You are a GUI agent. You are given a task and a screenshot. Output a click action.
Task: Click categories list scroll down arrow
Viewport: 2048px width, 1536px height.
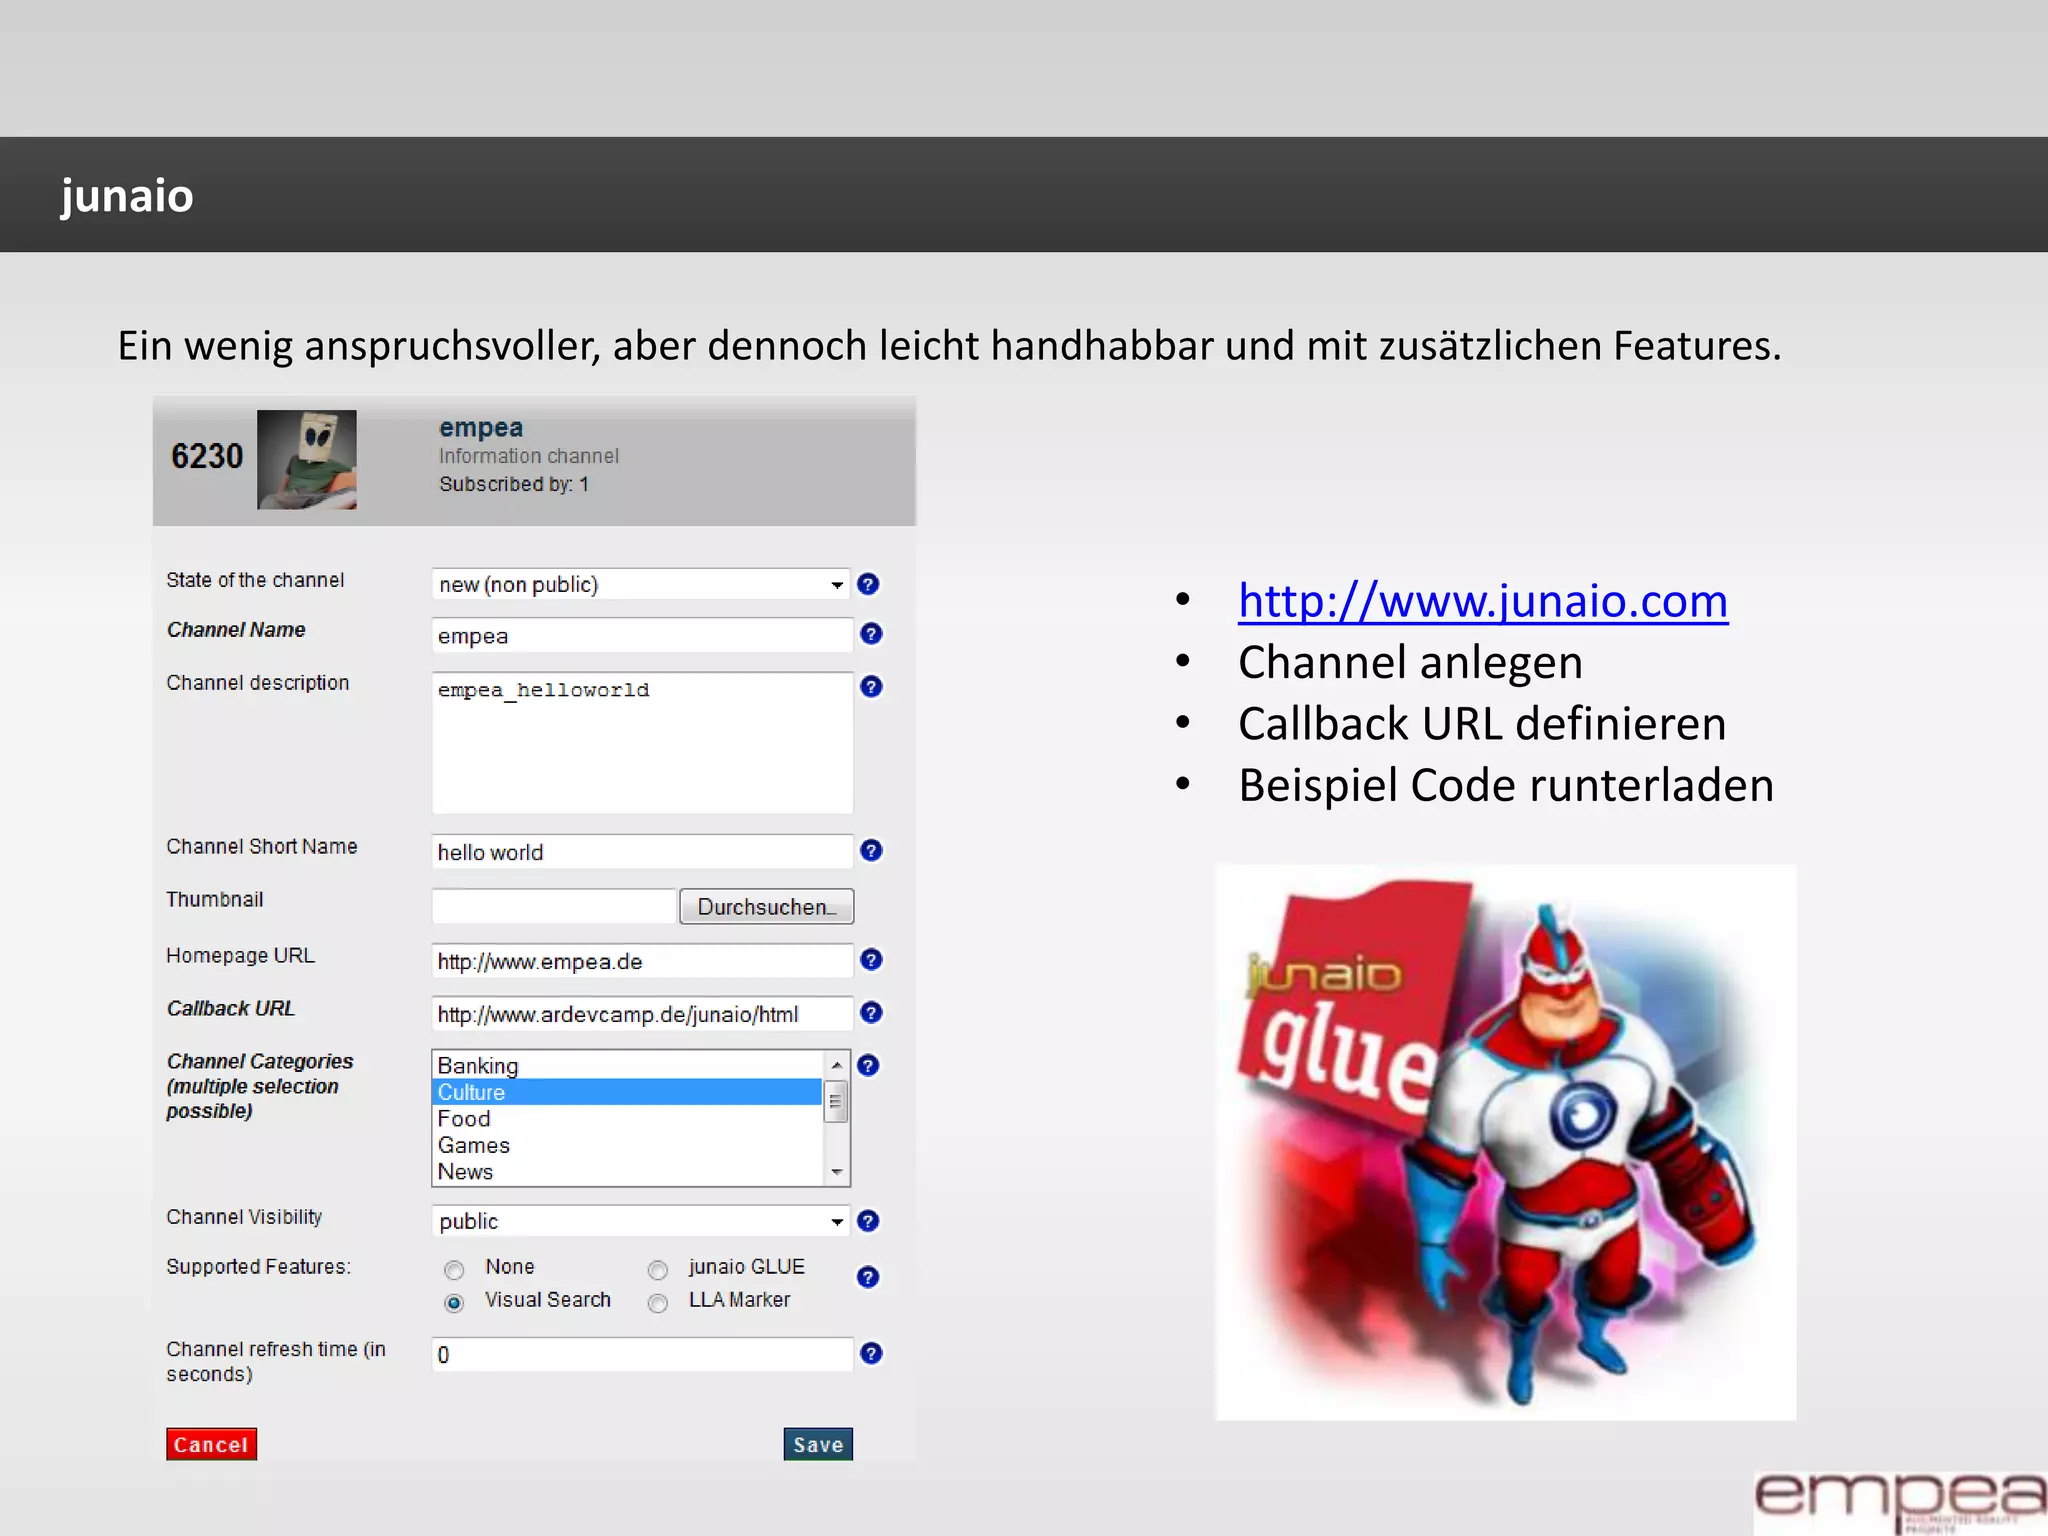pos(837,1172)
